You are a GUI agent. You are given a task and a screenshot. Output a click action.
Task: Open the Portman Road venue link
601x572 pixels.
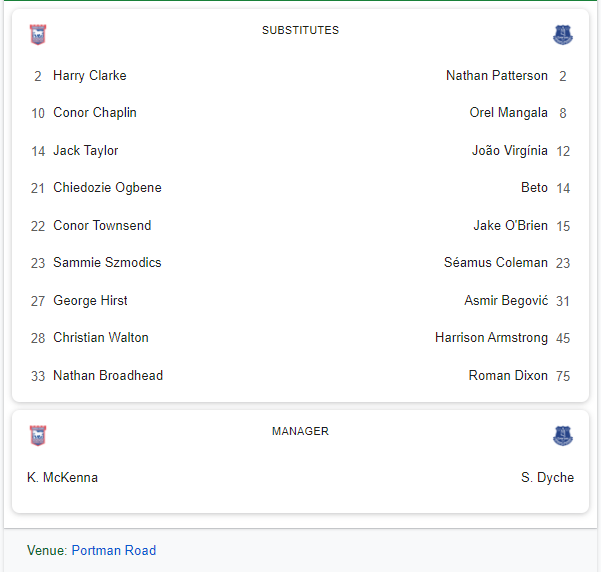click(113, 550)
